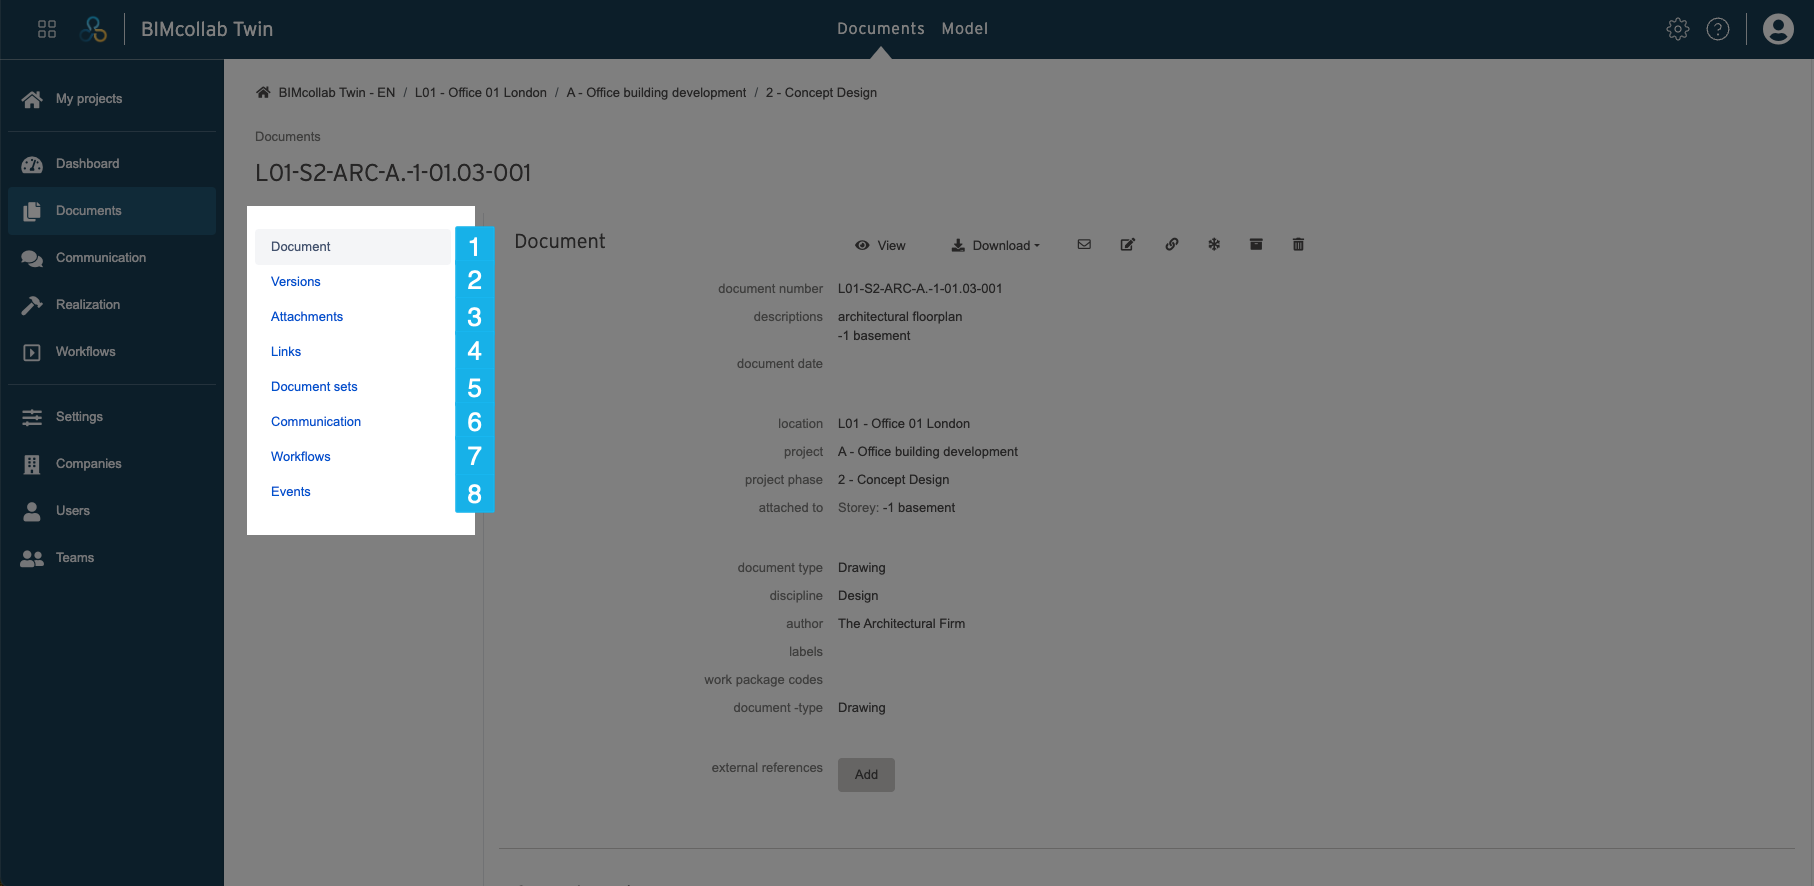Click the freeze snowflake icon
The width and height of the screenshot is (1814, 886).
click(1214, 244)
